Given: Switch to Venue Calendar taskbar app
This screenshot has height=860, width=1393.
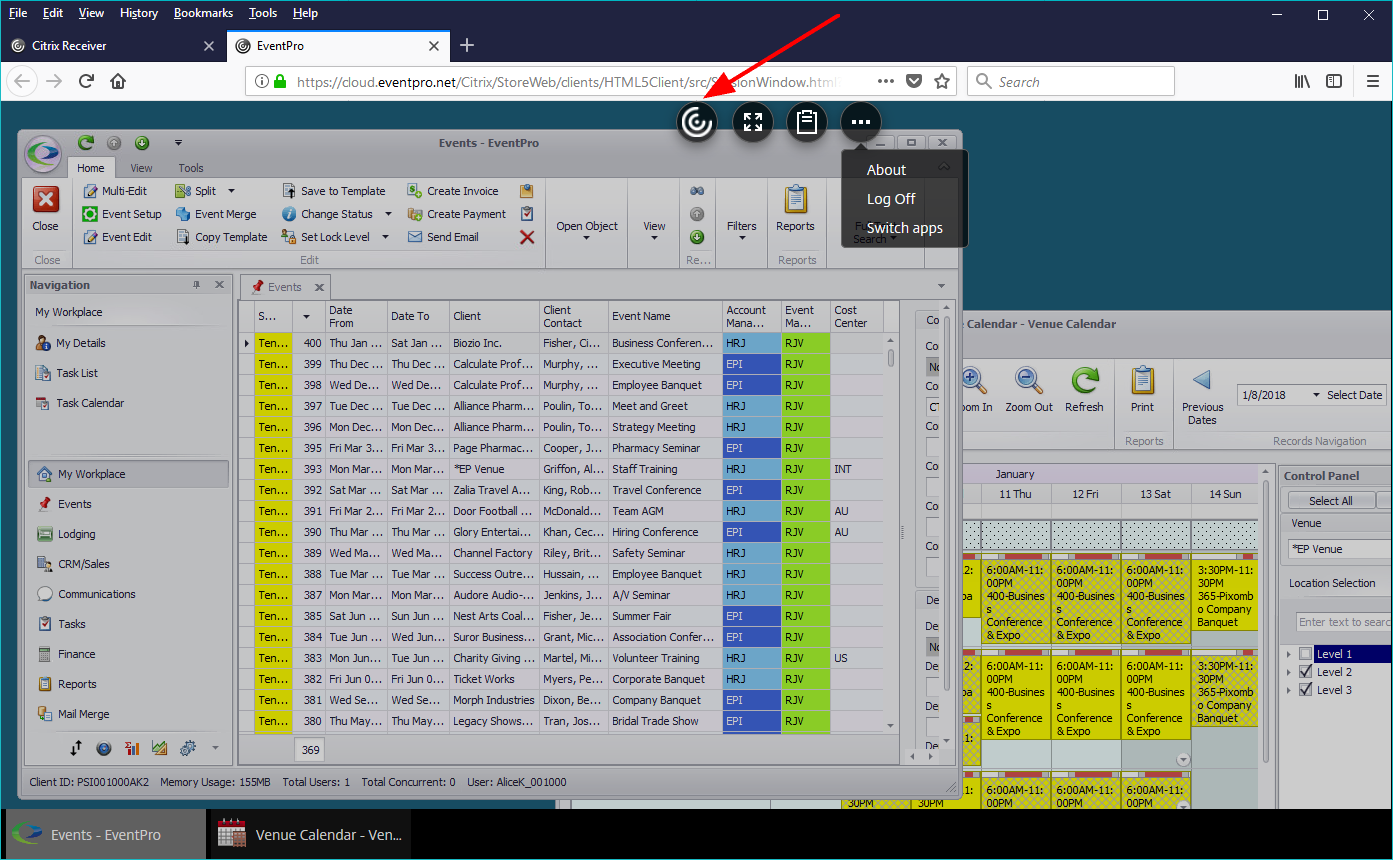Looking at the screenshot, I should (310, 835).
